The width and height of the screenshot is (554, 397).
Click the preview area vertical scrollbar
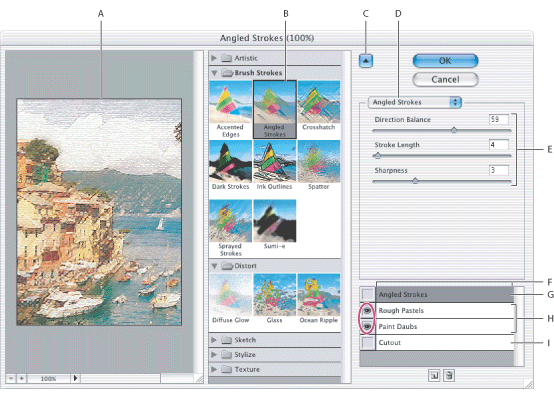pyautogui.click(x=198, y=212)
